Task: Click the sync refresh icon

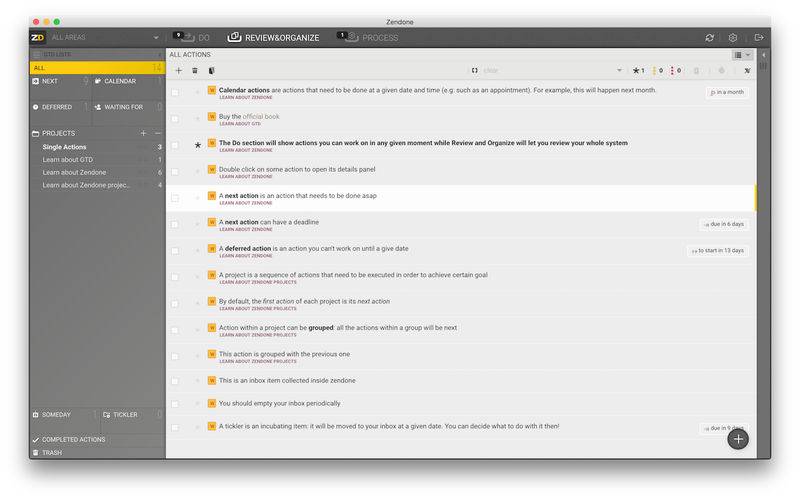Action: pyautogui.click(x=710, y=37)
